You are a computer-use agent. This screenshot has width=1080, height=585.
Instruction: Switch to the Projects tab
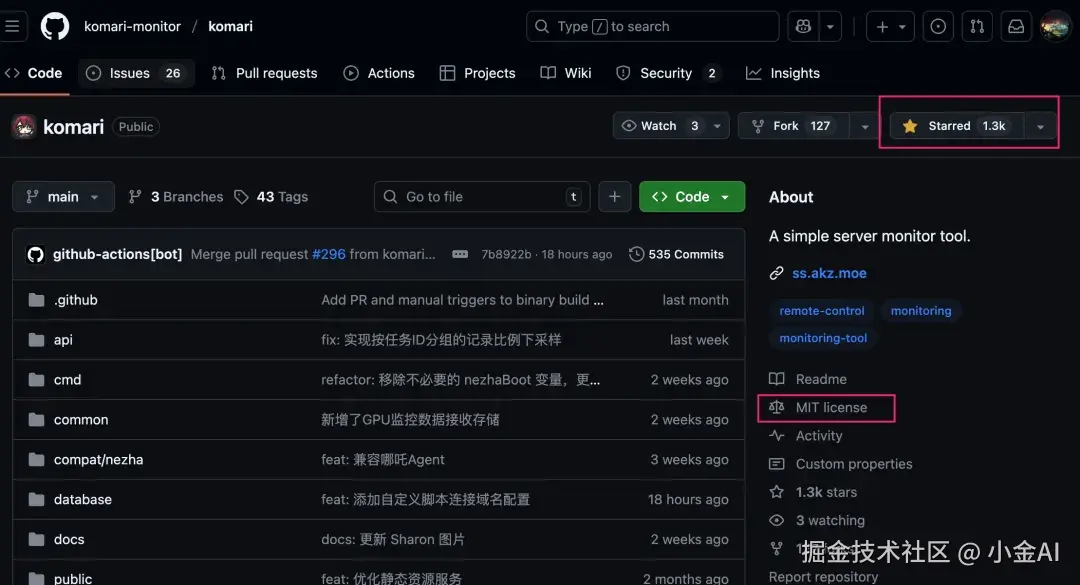pos(477,73)
